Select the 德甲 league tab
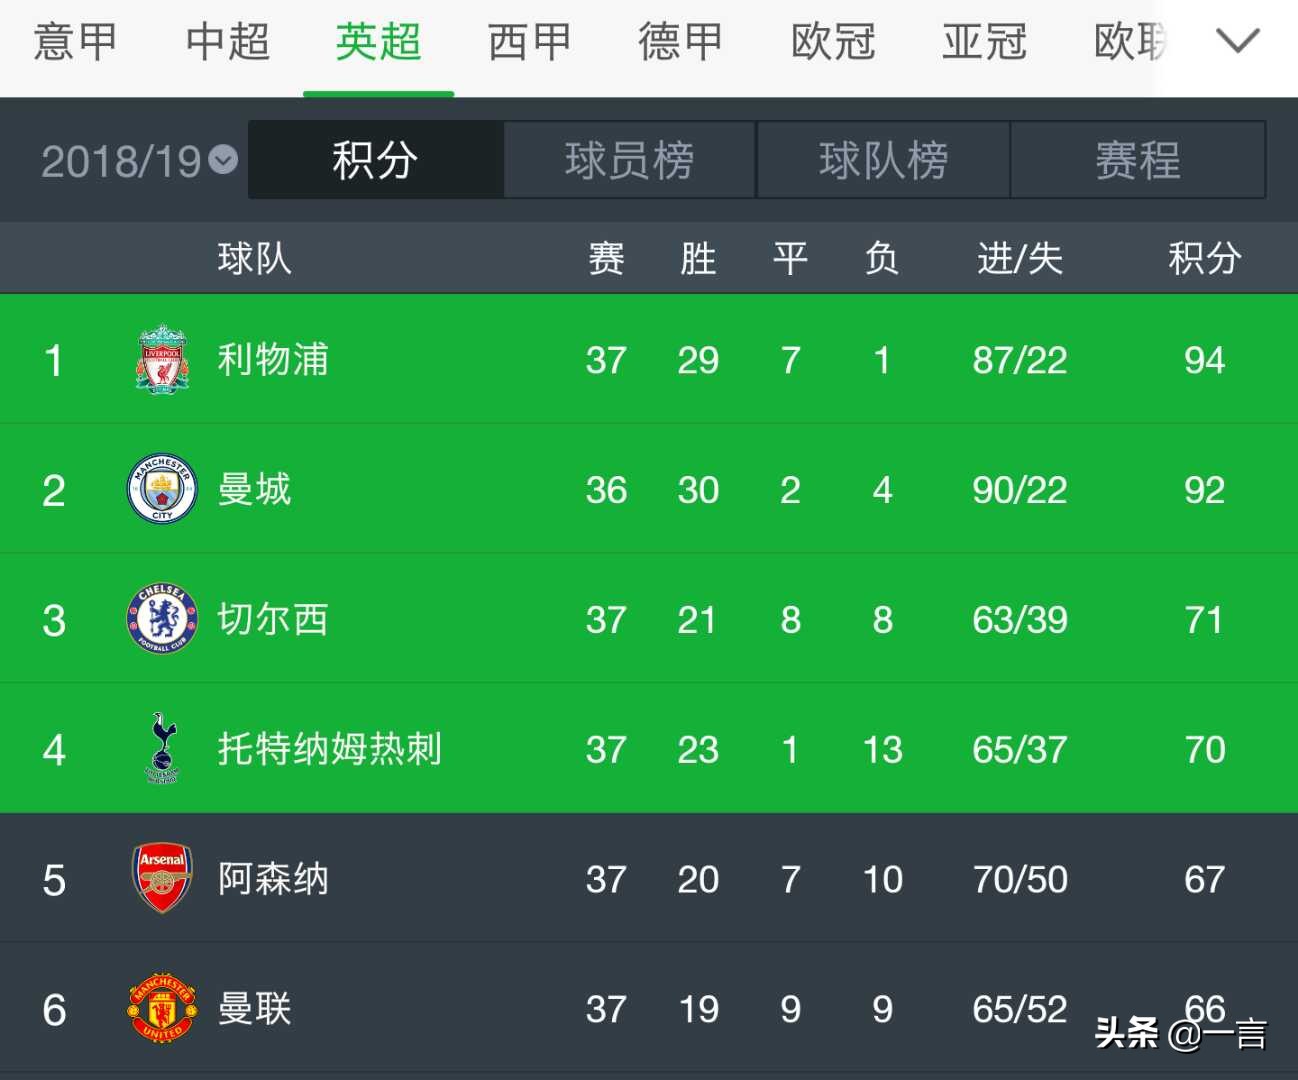The image size is (1298, 1080). 680,42
